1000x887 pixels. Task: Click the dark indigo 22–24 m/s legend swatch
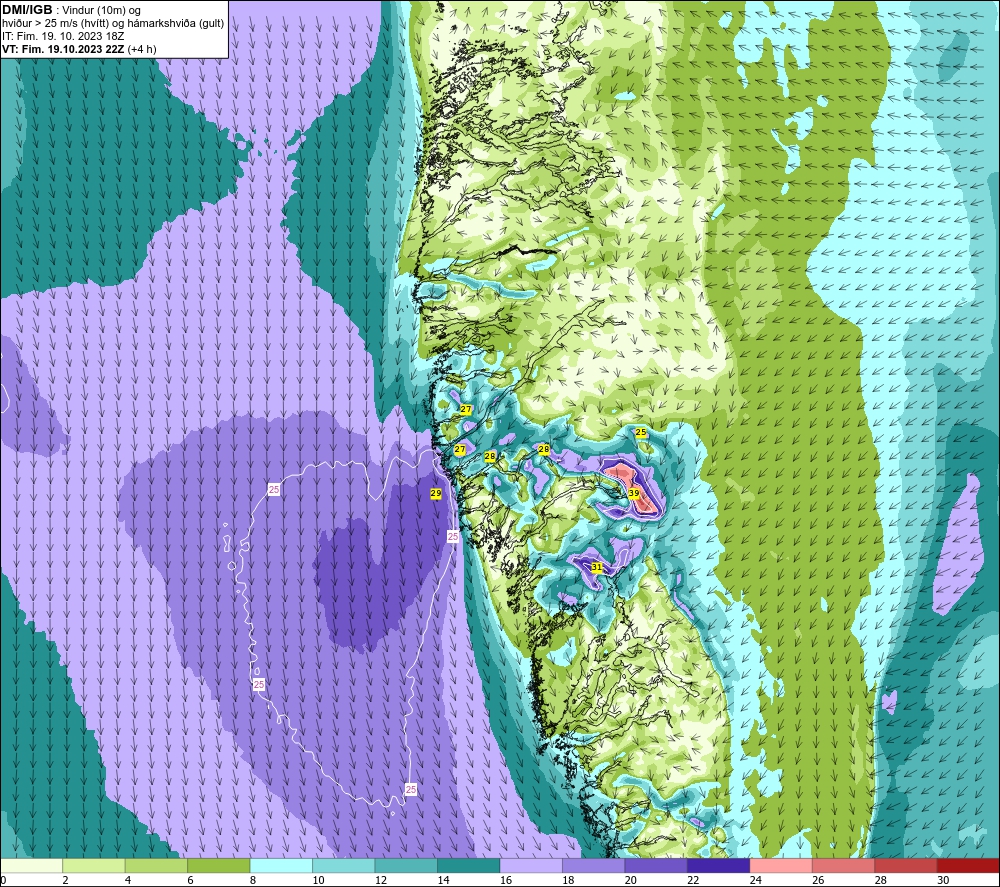point(719,866)
